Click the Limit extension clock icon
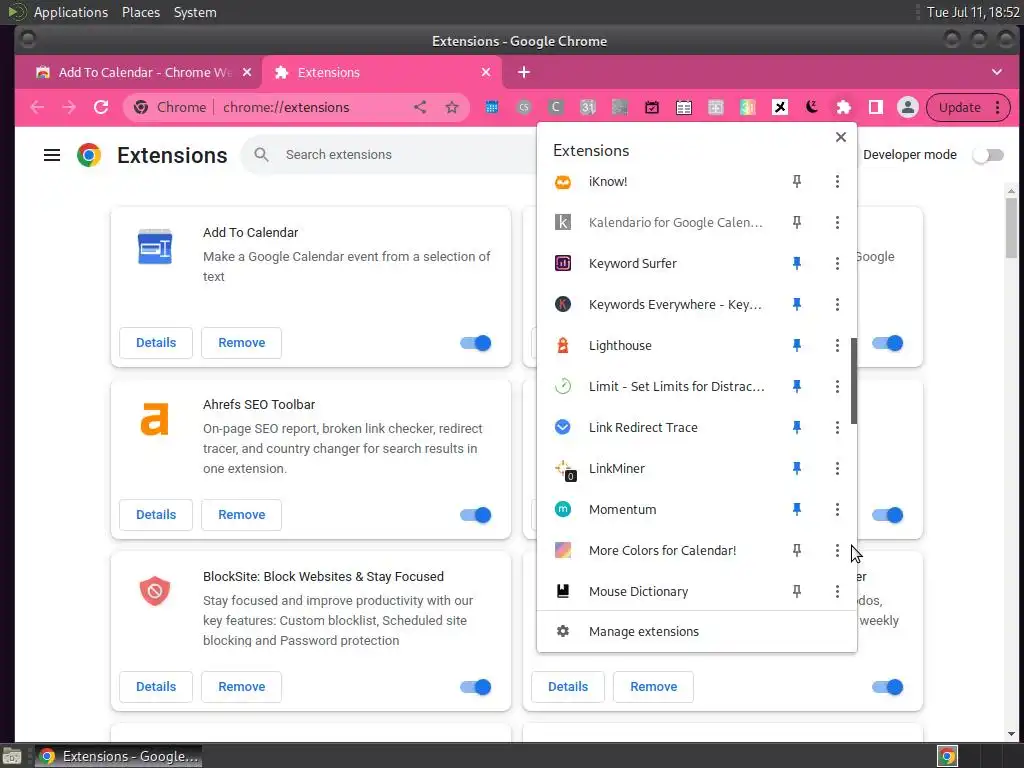Screen dimensions: 1024x768 [562, 387]
